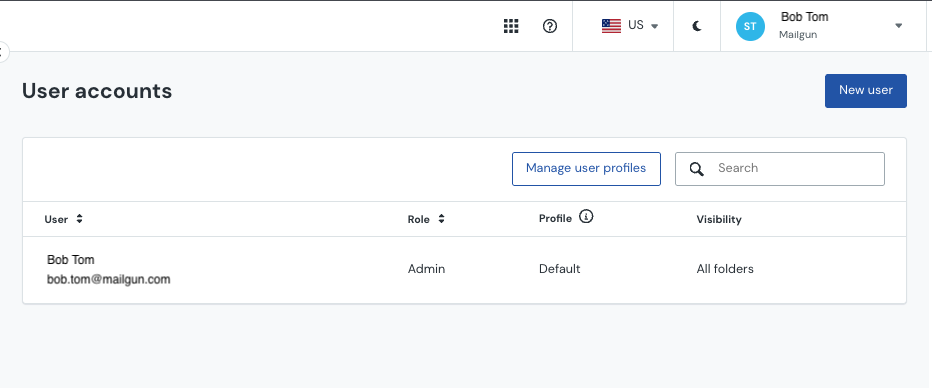Expand the Bob Tom account dropdown arrow
This screenshot has height=388, width=932.
point(899,26)
